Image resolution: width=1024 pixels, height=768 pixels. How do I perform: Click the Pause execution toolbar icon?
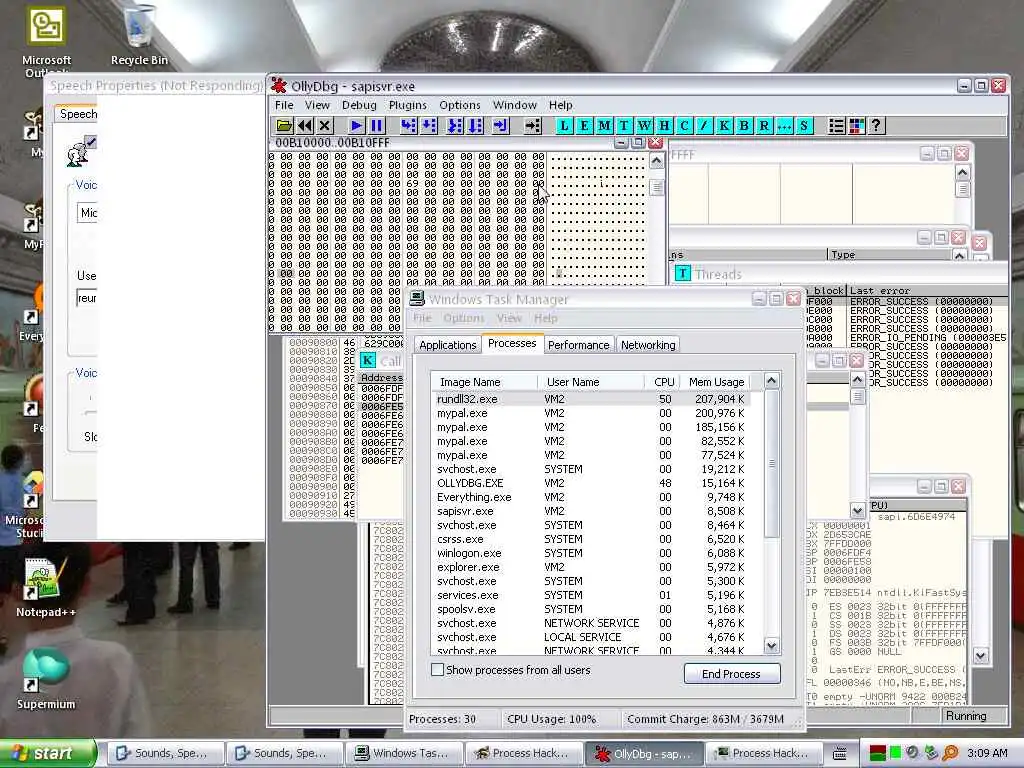point(377,125)
